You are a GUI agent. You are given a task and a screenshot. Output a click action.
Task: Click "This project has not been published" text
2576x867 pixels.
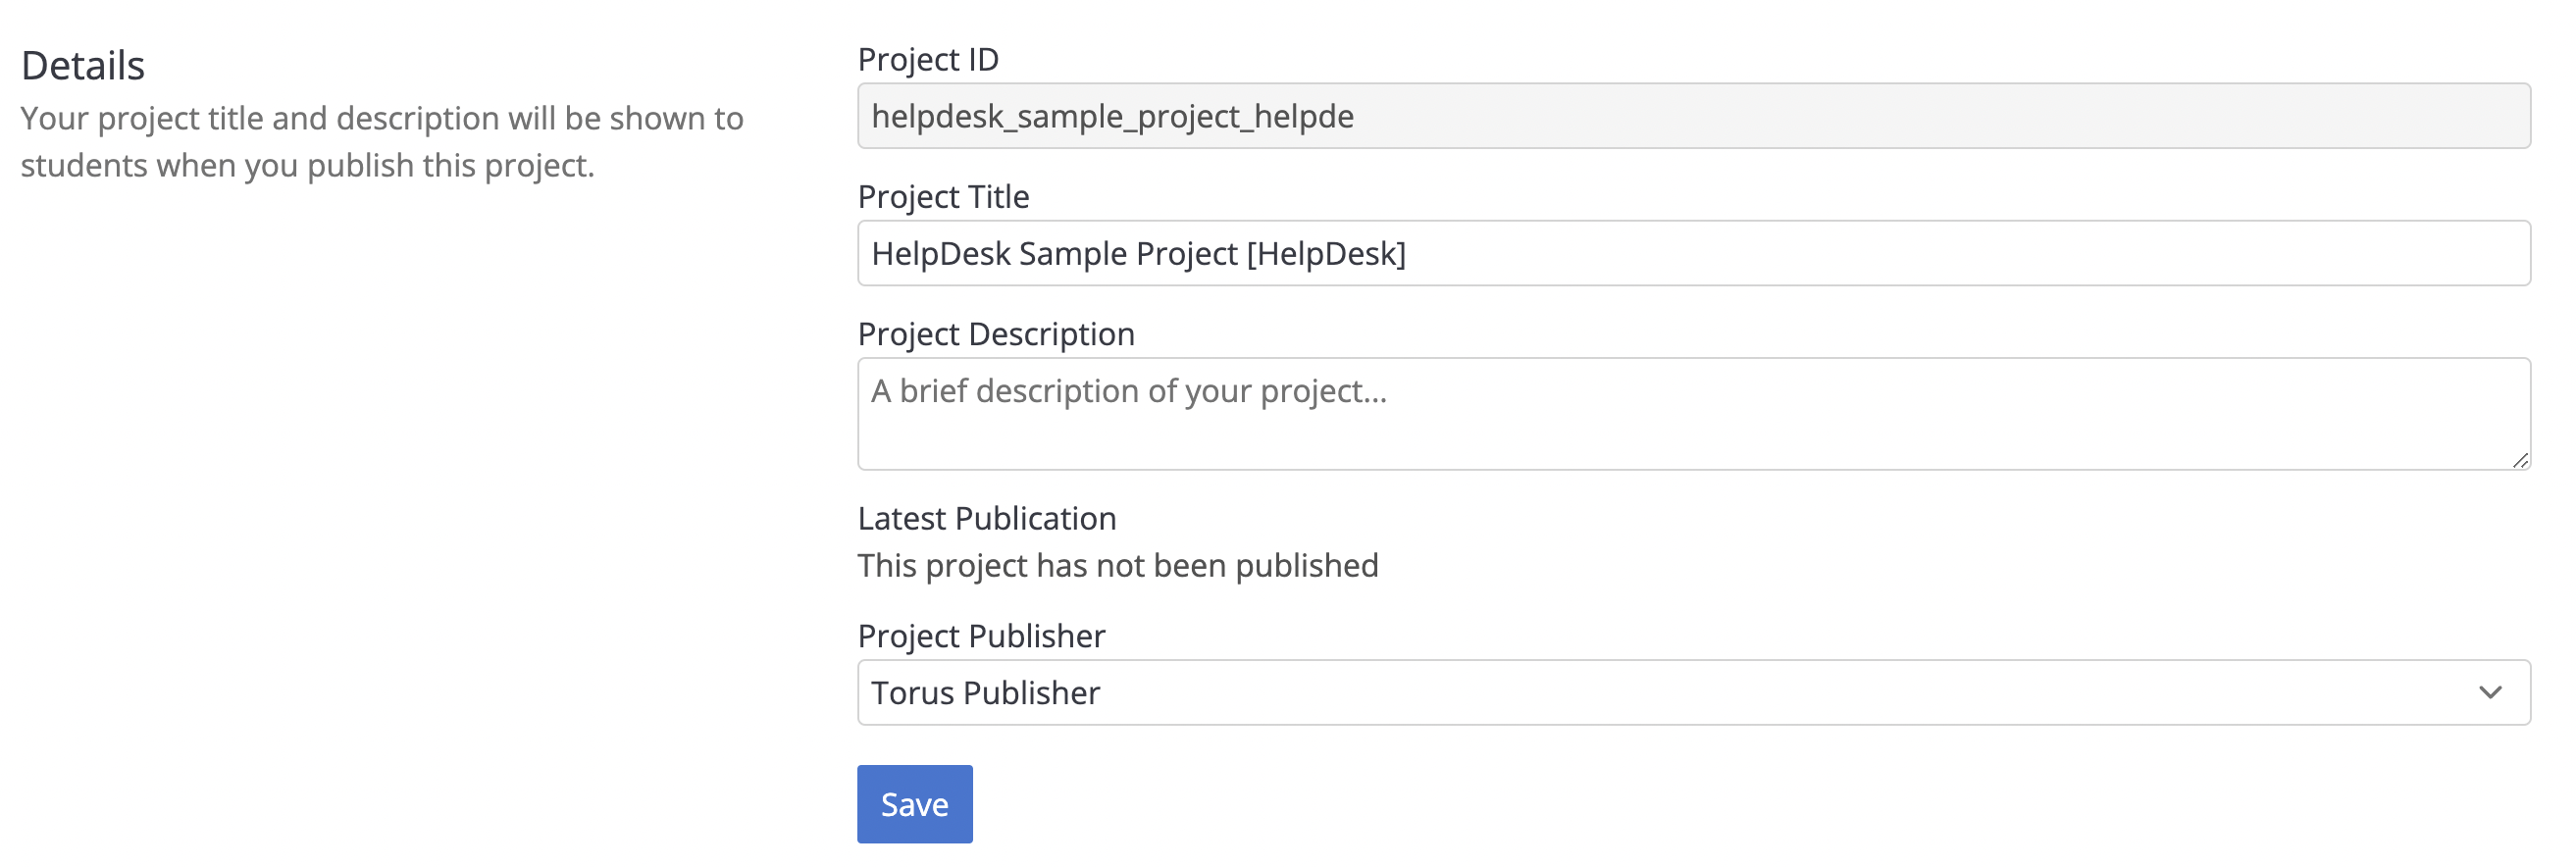coord(1118,566)
